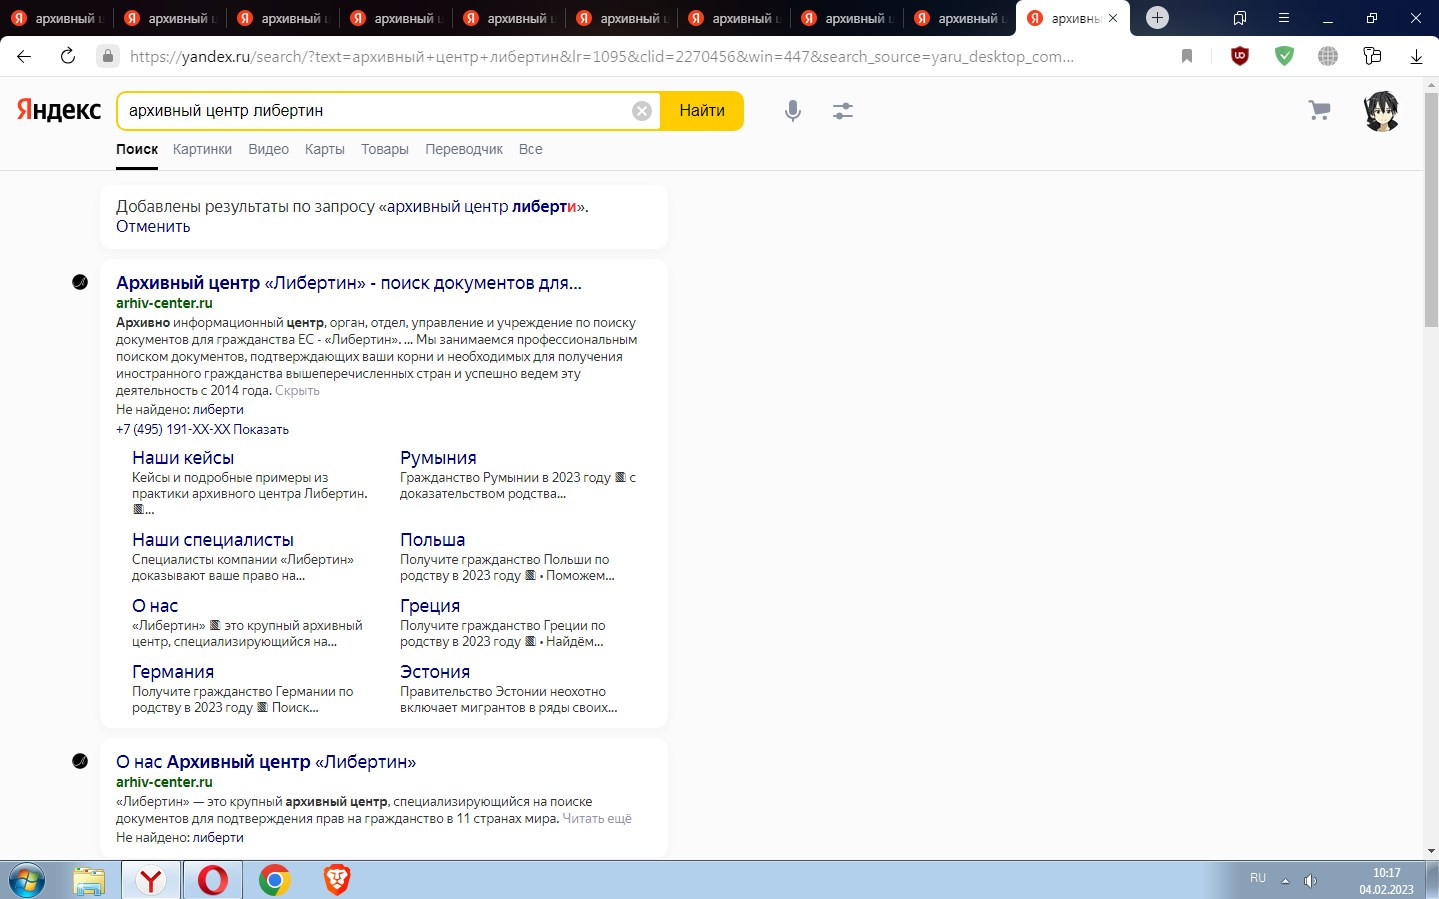Open the Все services tab

(x=531, y=149)
